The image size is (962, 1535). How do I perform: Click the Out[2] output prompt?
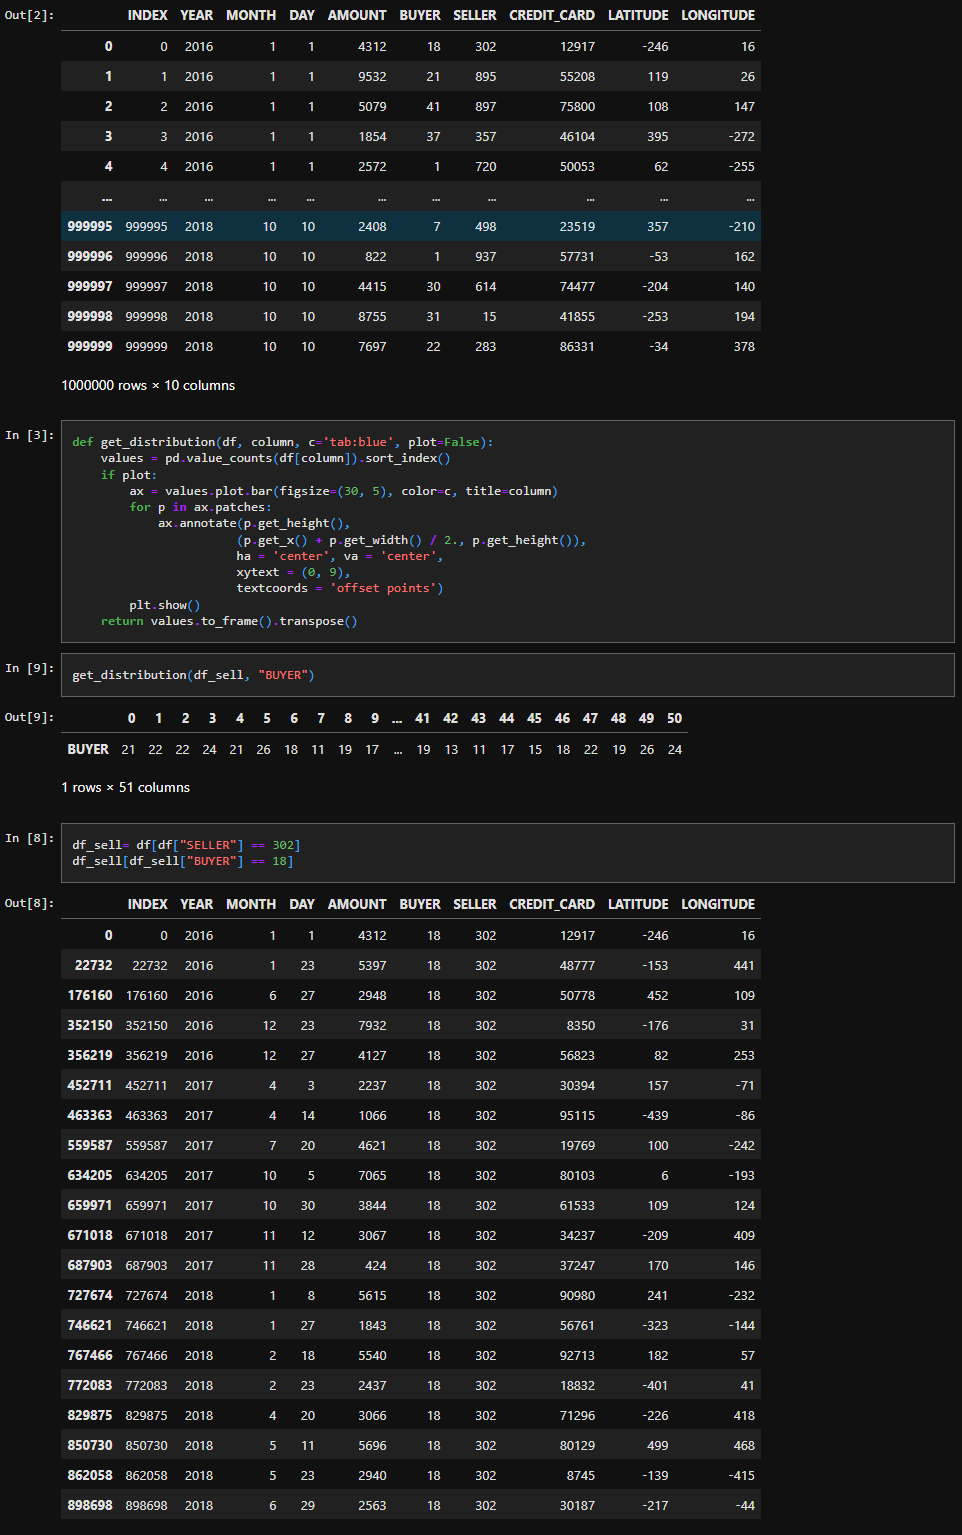pyautogui.click(x=29, y=15)
